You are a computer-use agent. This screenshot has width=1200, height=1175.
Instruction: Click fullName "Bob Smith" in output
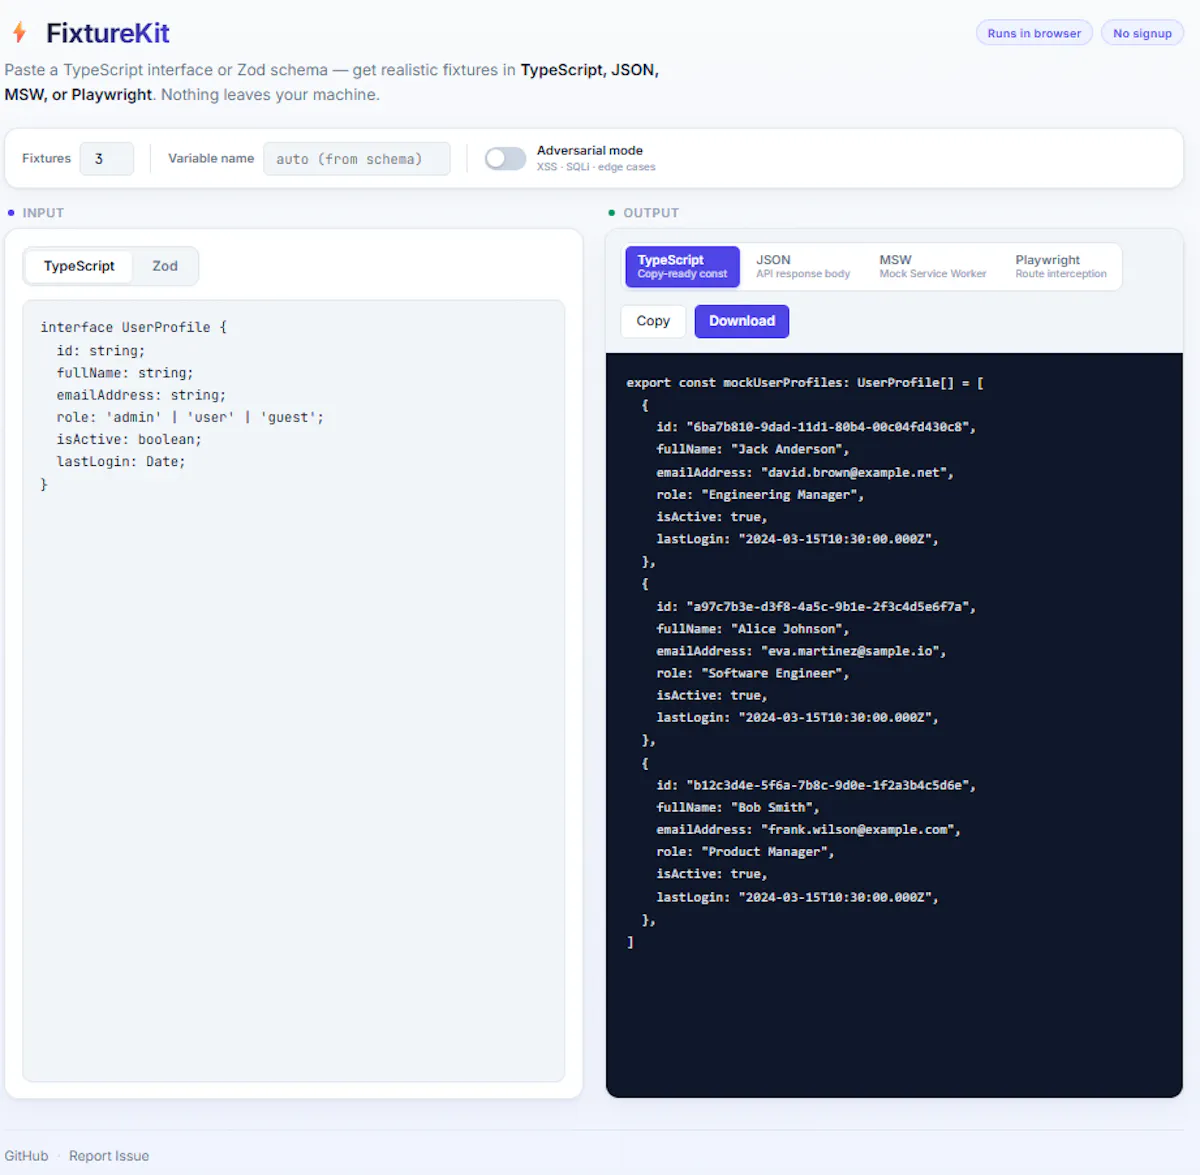pos(738,807)
